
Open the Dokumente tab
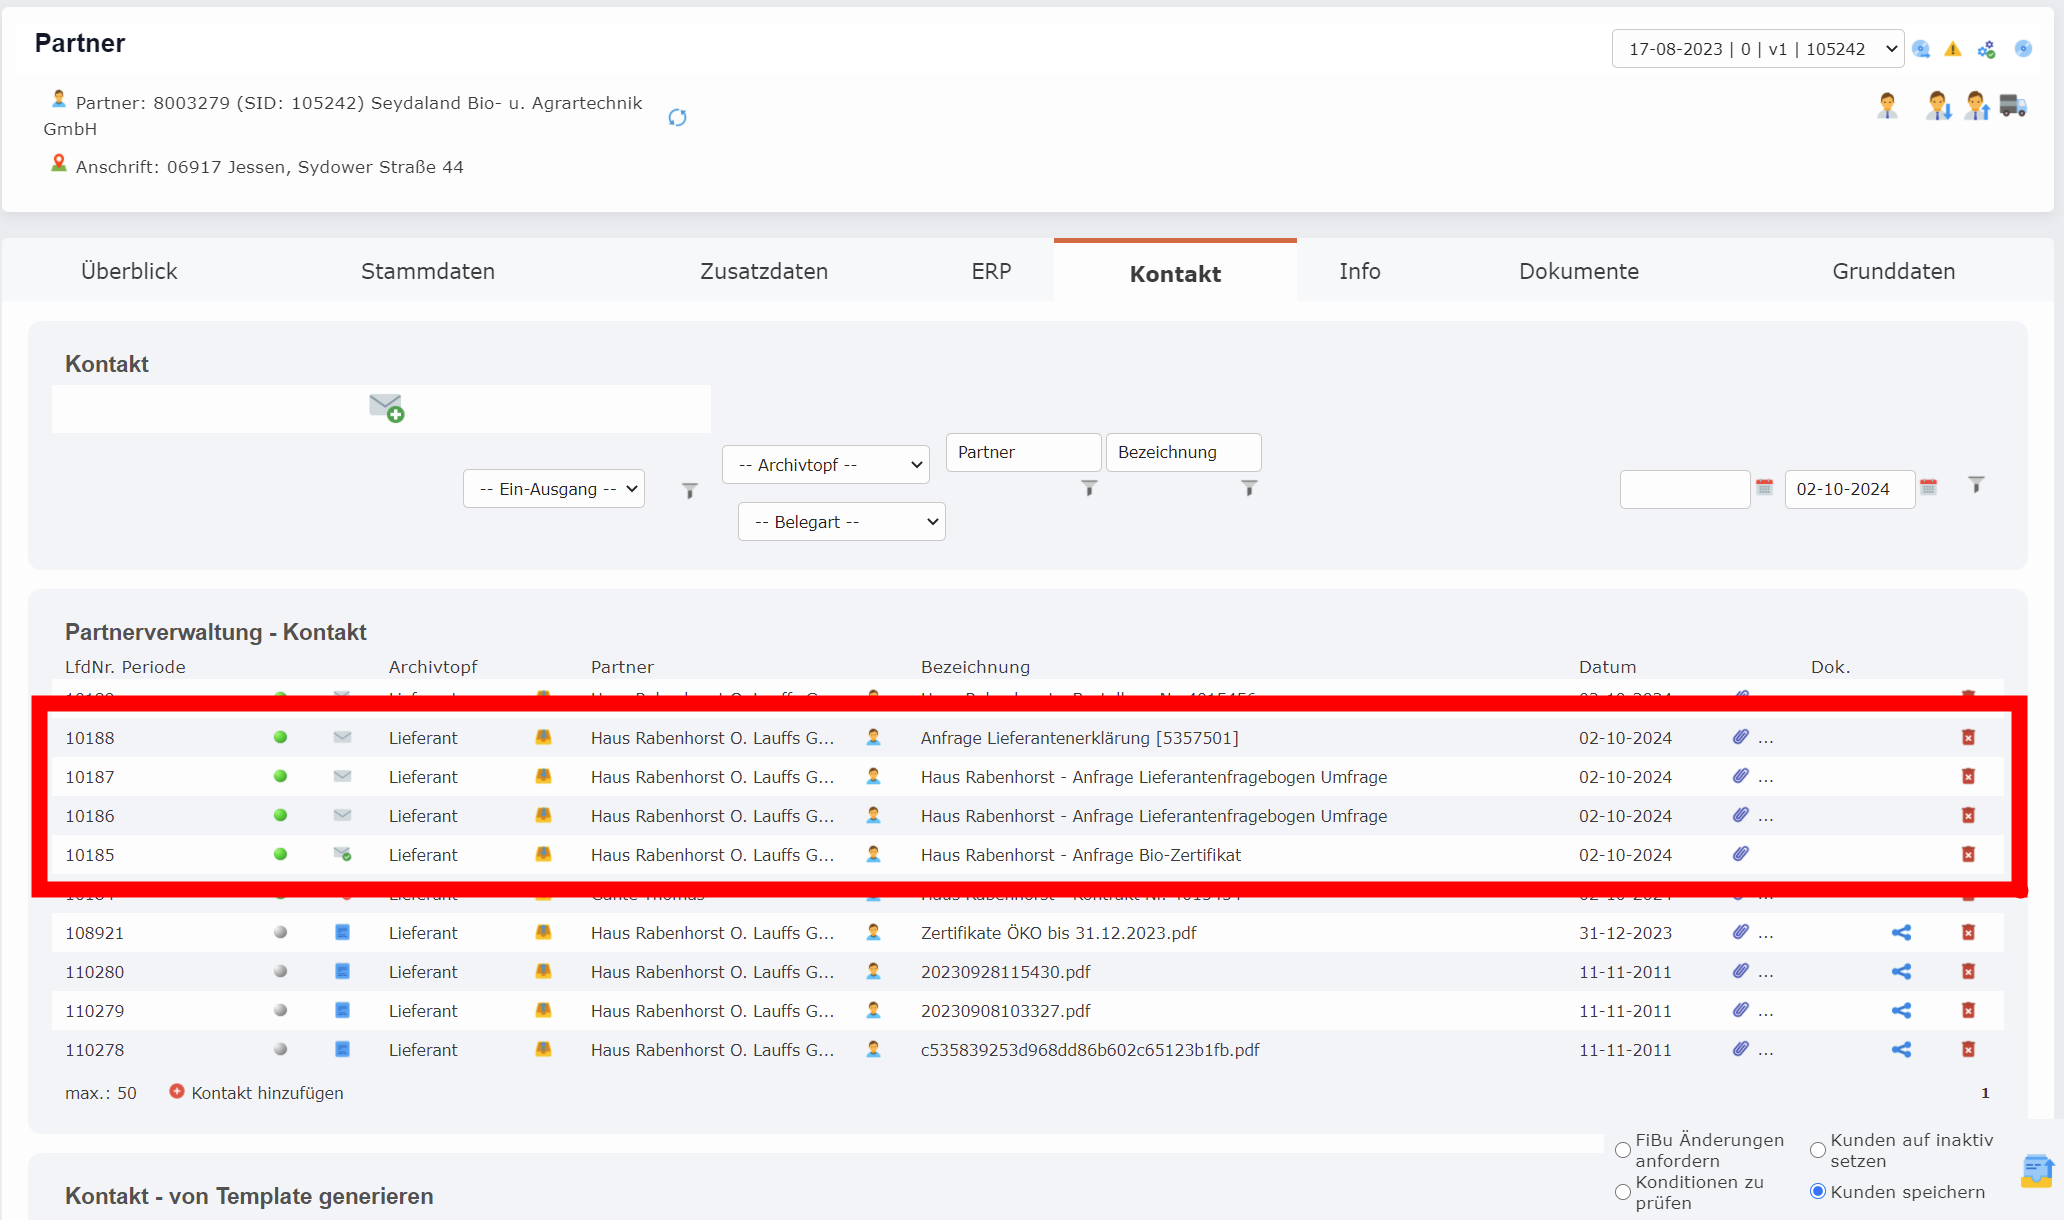1578,272
